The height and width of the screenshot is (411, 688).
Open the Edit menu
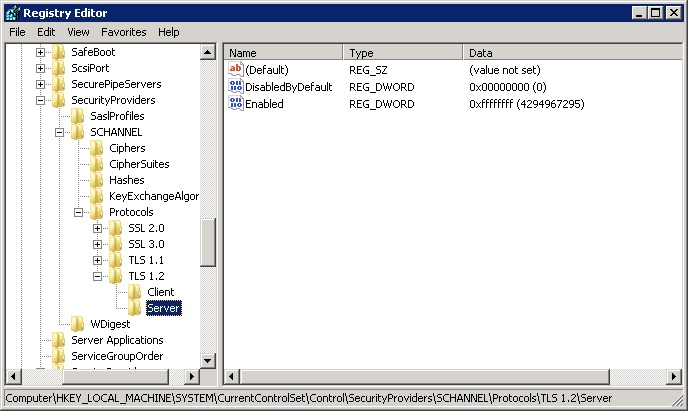46,32
